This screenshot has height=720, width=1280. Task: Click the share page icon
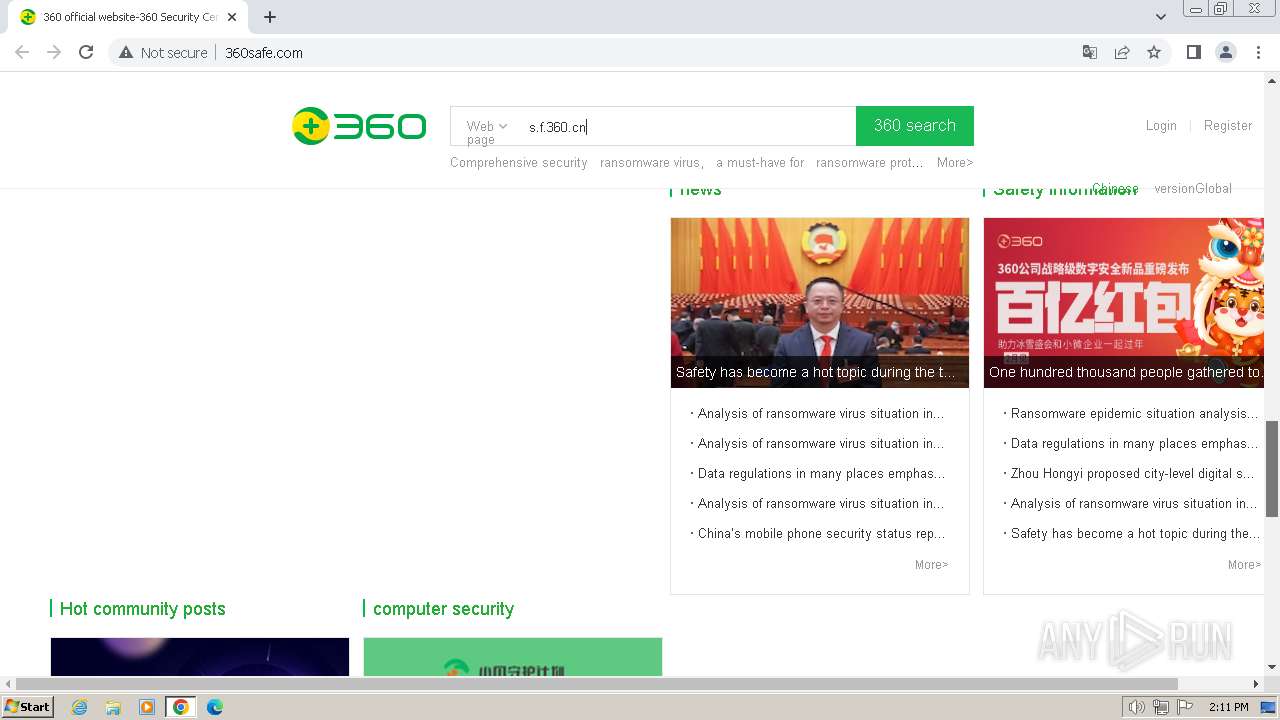[1122, 52]
